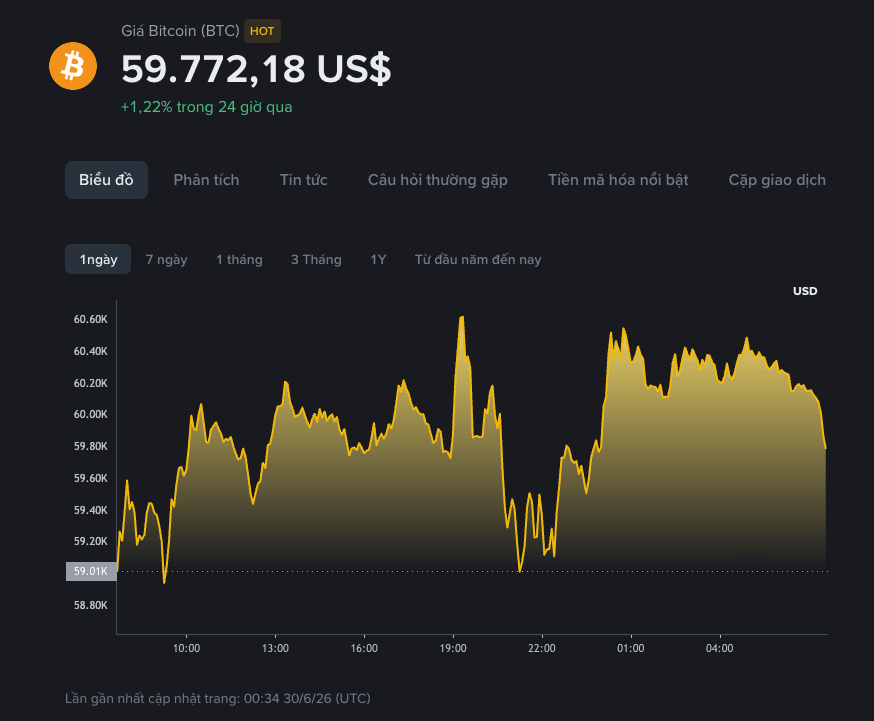This screenshot has width=874, height=721.
Task: Click the chart's highest peak near 19:00
Action: 462,318
